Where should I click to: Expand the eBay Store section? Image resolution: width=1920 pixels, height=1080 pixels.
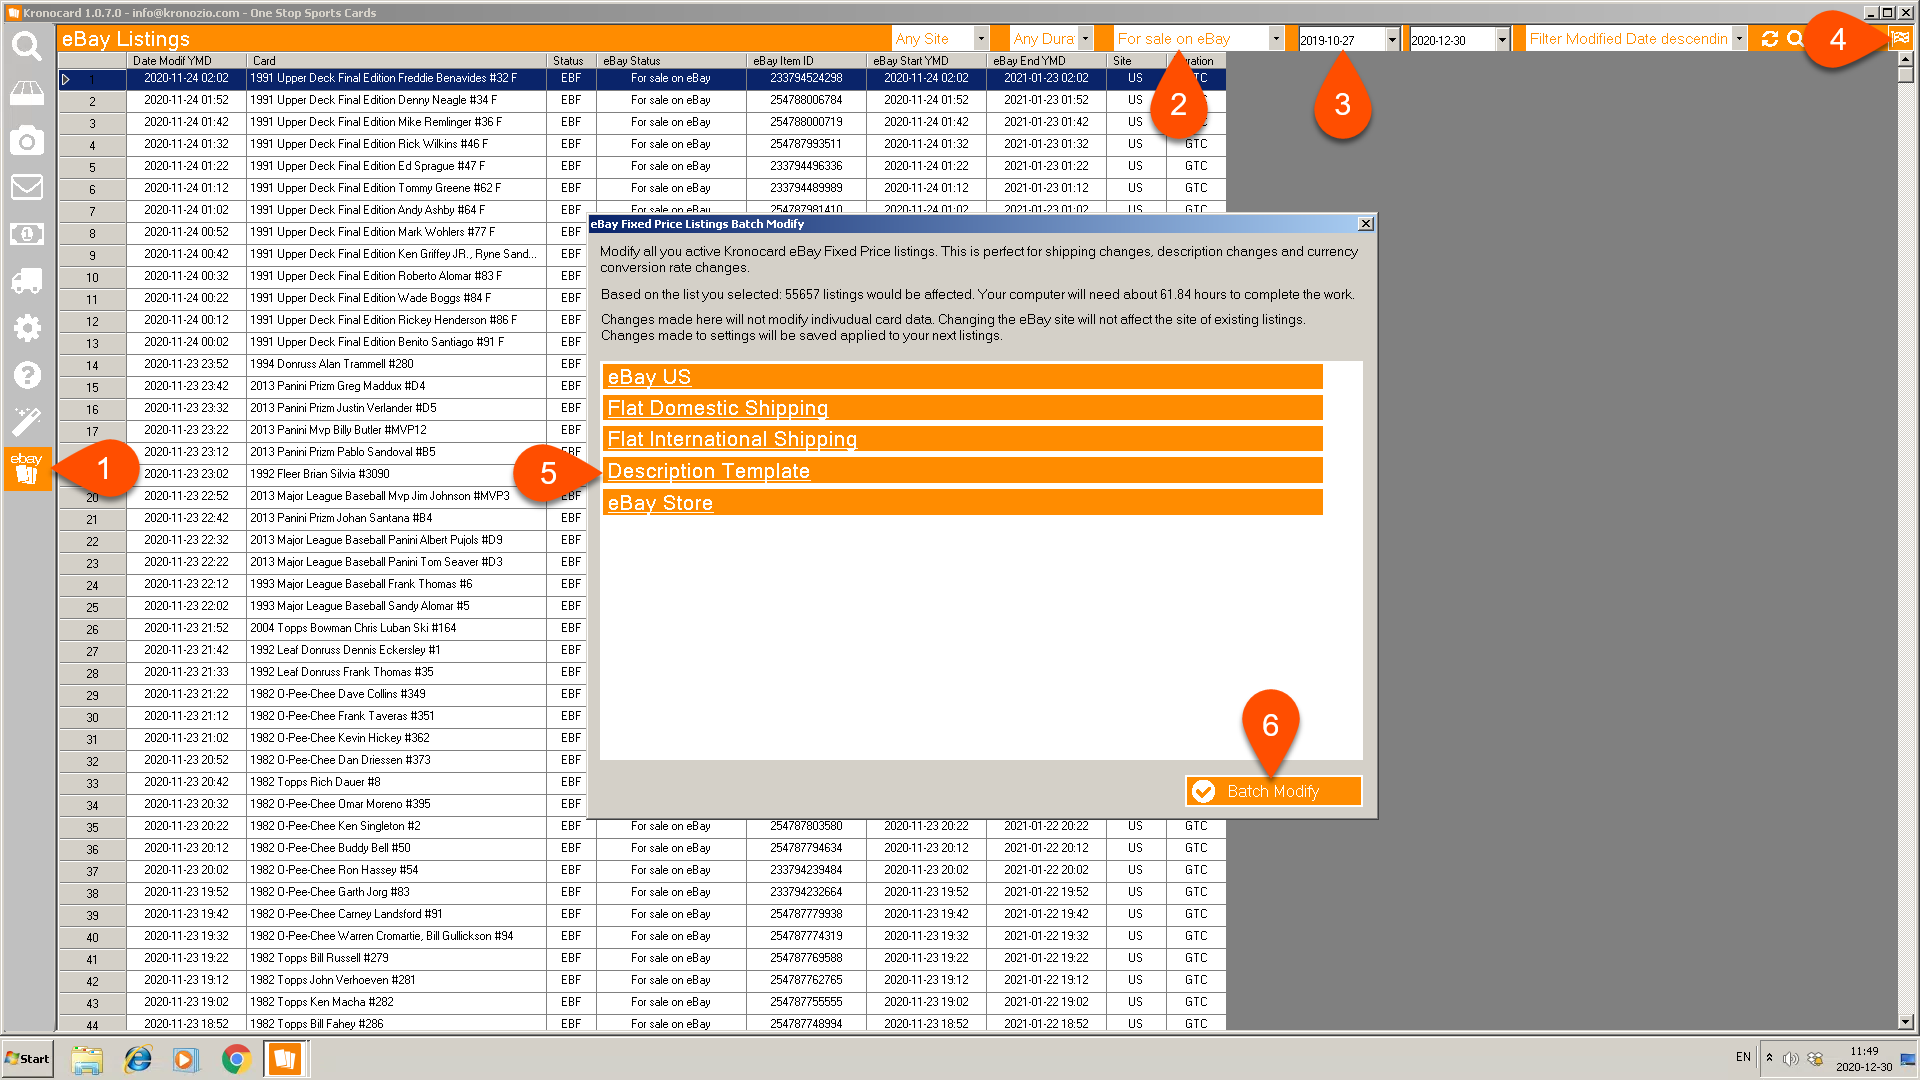962,503
